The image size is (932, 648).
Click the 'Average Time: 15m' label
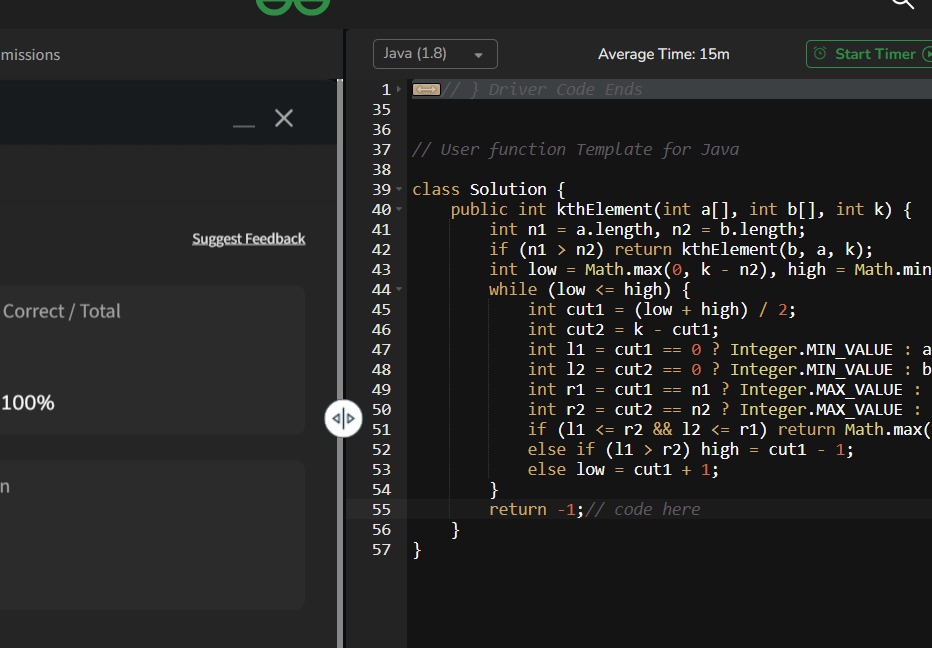coord(663,54)
